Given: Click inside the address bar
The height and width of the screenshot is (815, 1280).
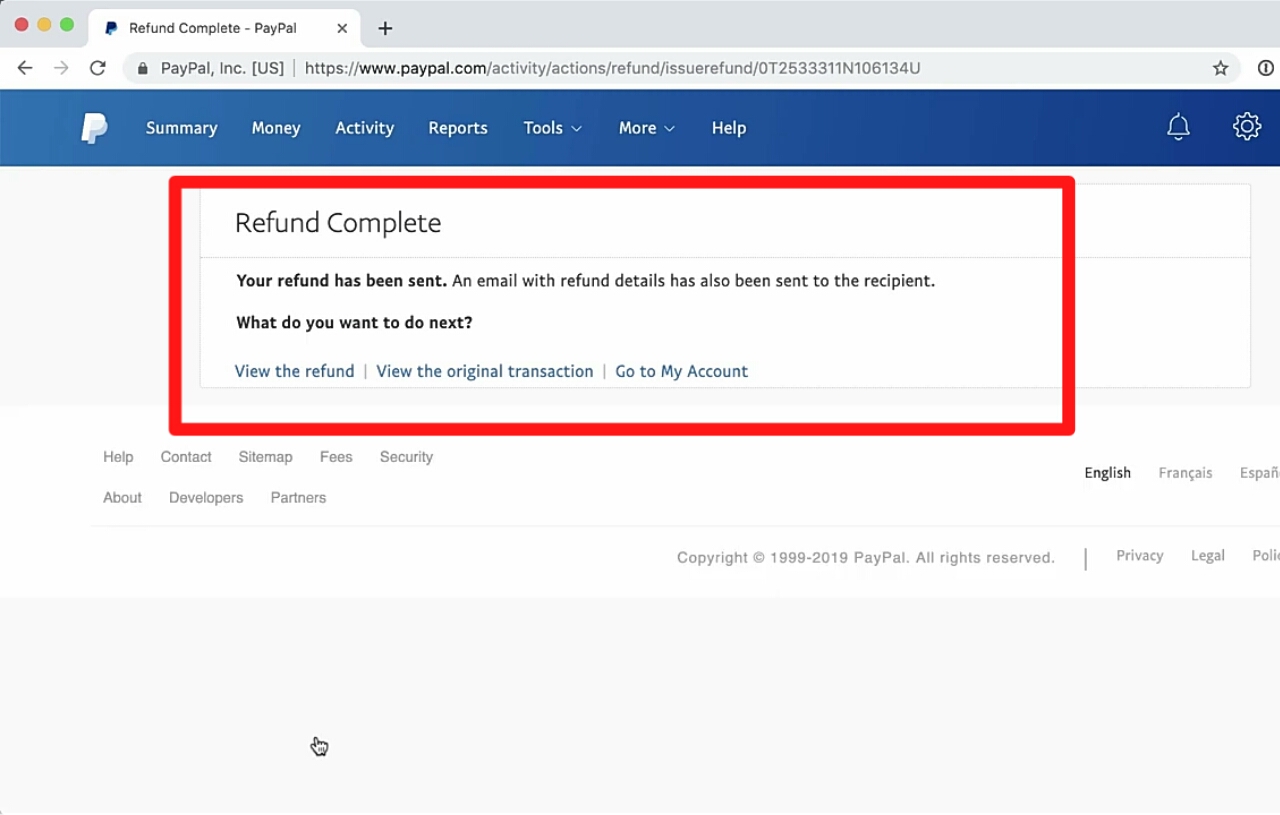Looking at the screenshot, I should (700, 68).
